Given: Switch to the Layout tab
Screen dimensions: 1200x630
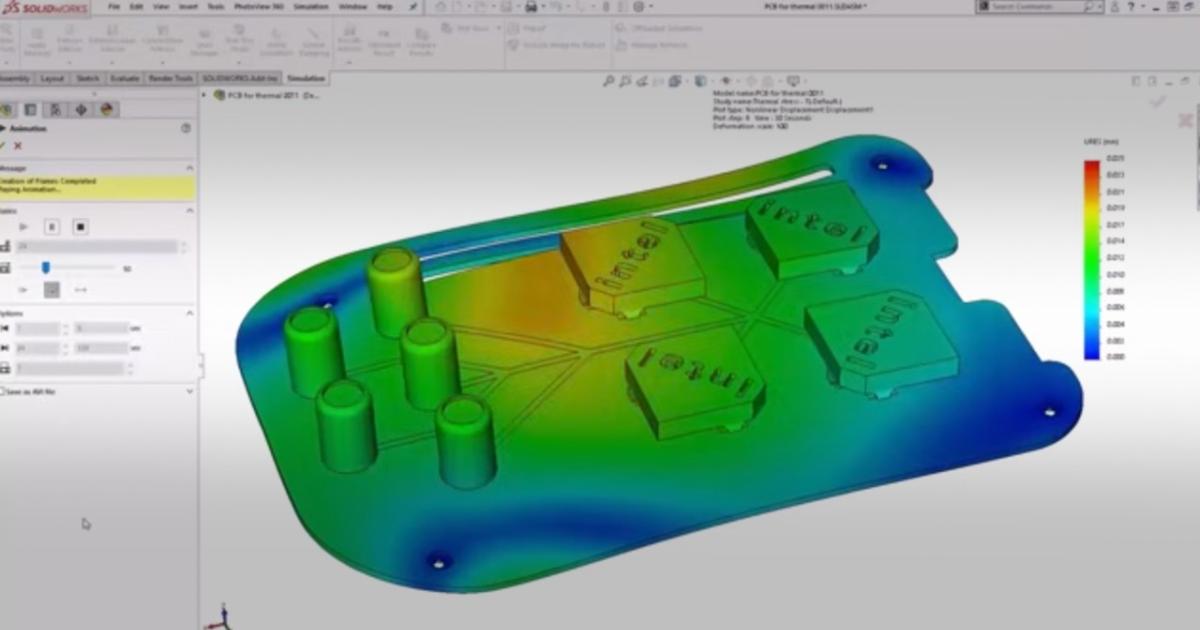Looking at the screenshot, I should point(52,78).
